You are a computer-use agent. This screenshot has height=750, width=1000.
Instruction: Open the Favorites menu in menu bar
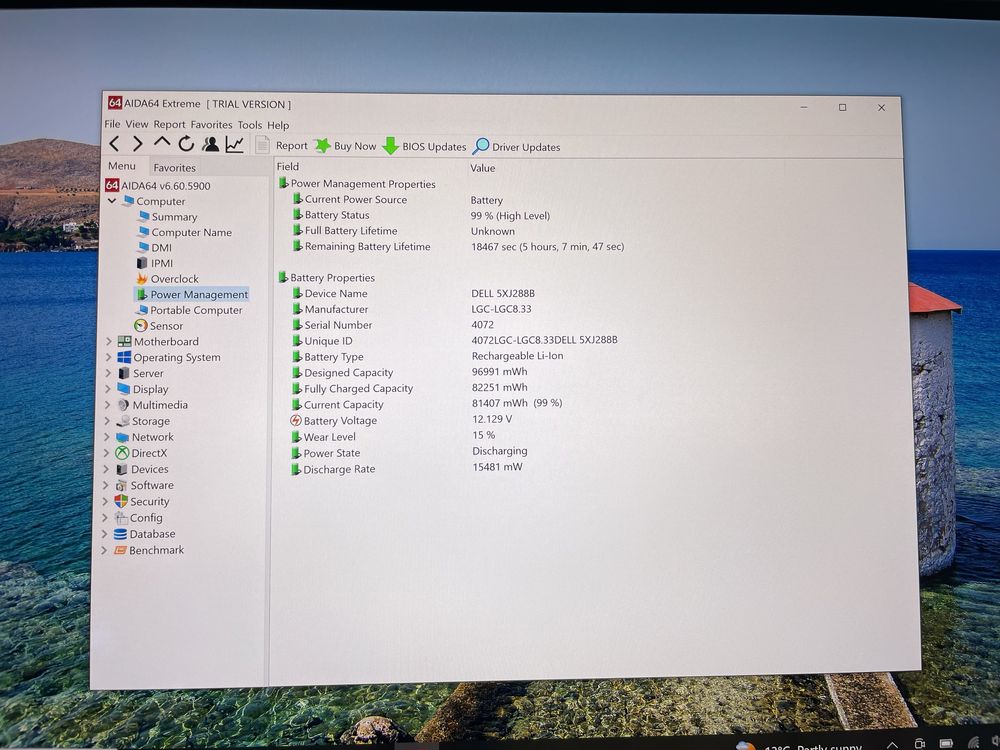coord(211,125)
